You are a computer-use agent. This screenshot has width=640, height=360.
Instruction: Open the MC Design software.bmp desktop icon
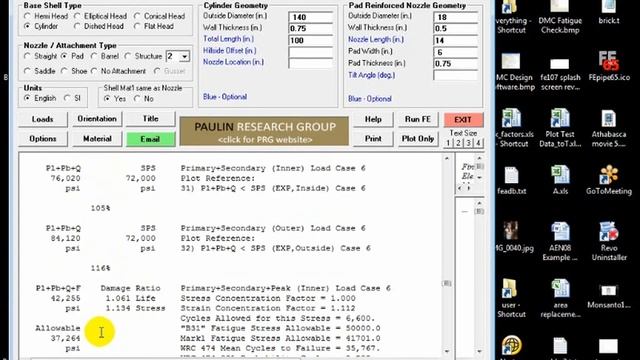[513, 71]
